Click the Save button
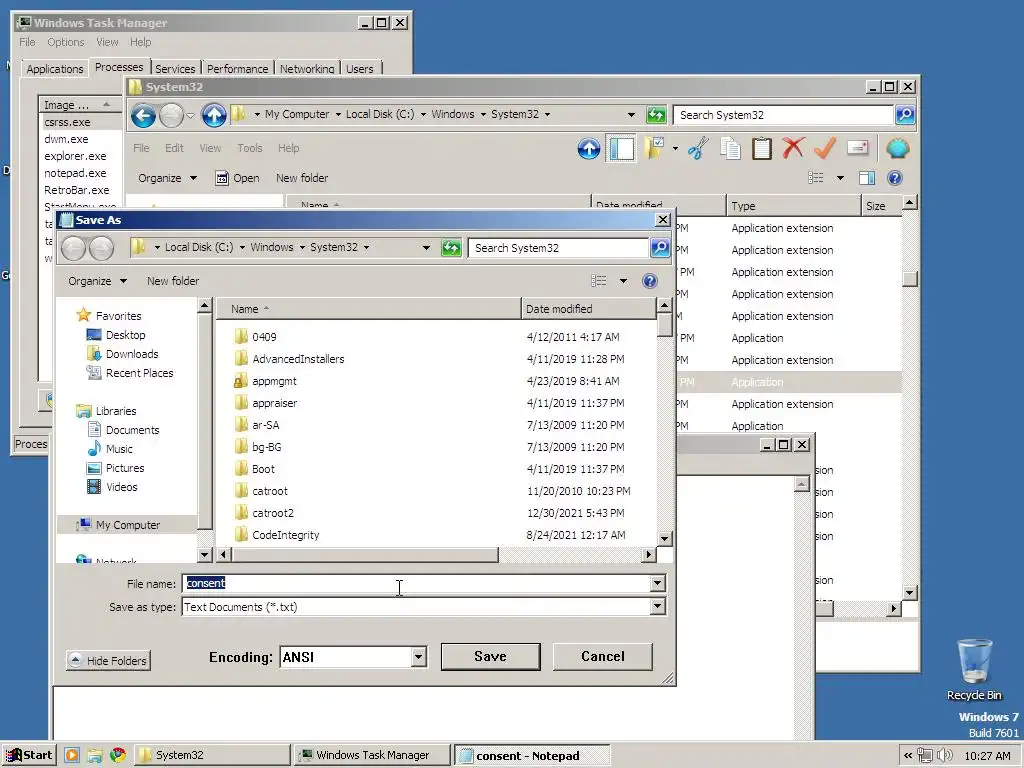Viewport: 1024px width, 768px height. [490, 656]
